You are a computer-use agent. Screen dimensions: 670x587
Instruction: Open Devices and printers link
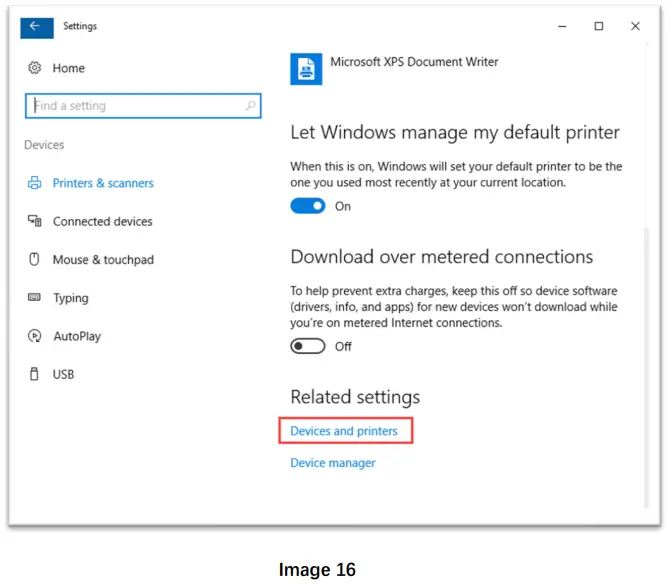(344, 431)
